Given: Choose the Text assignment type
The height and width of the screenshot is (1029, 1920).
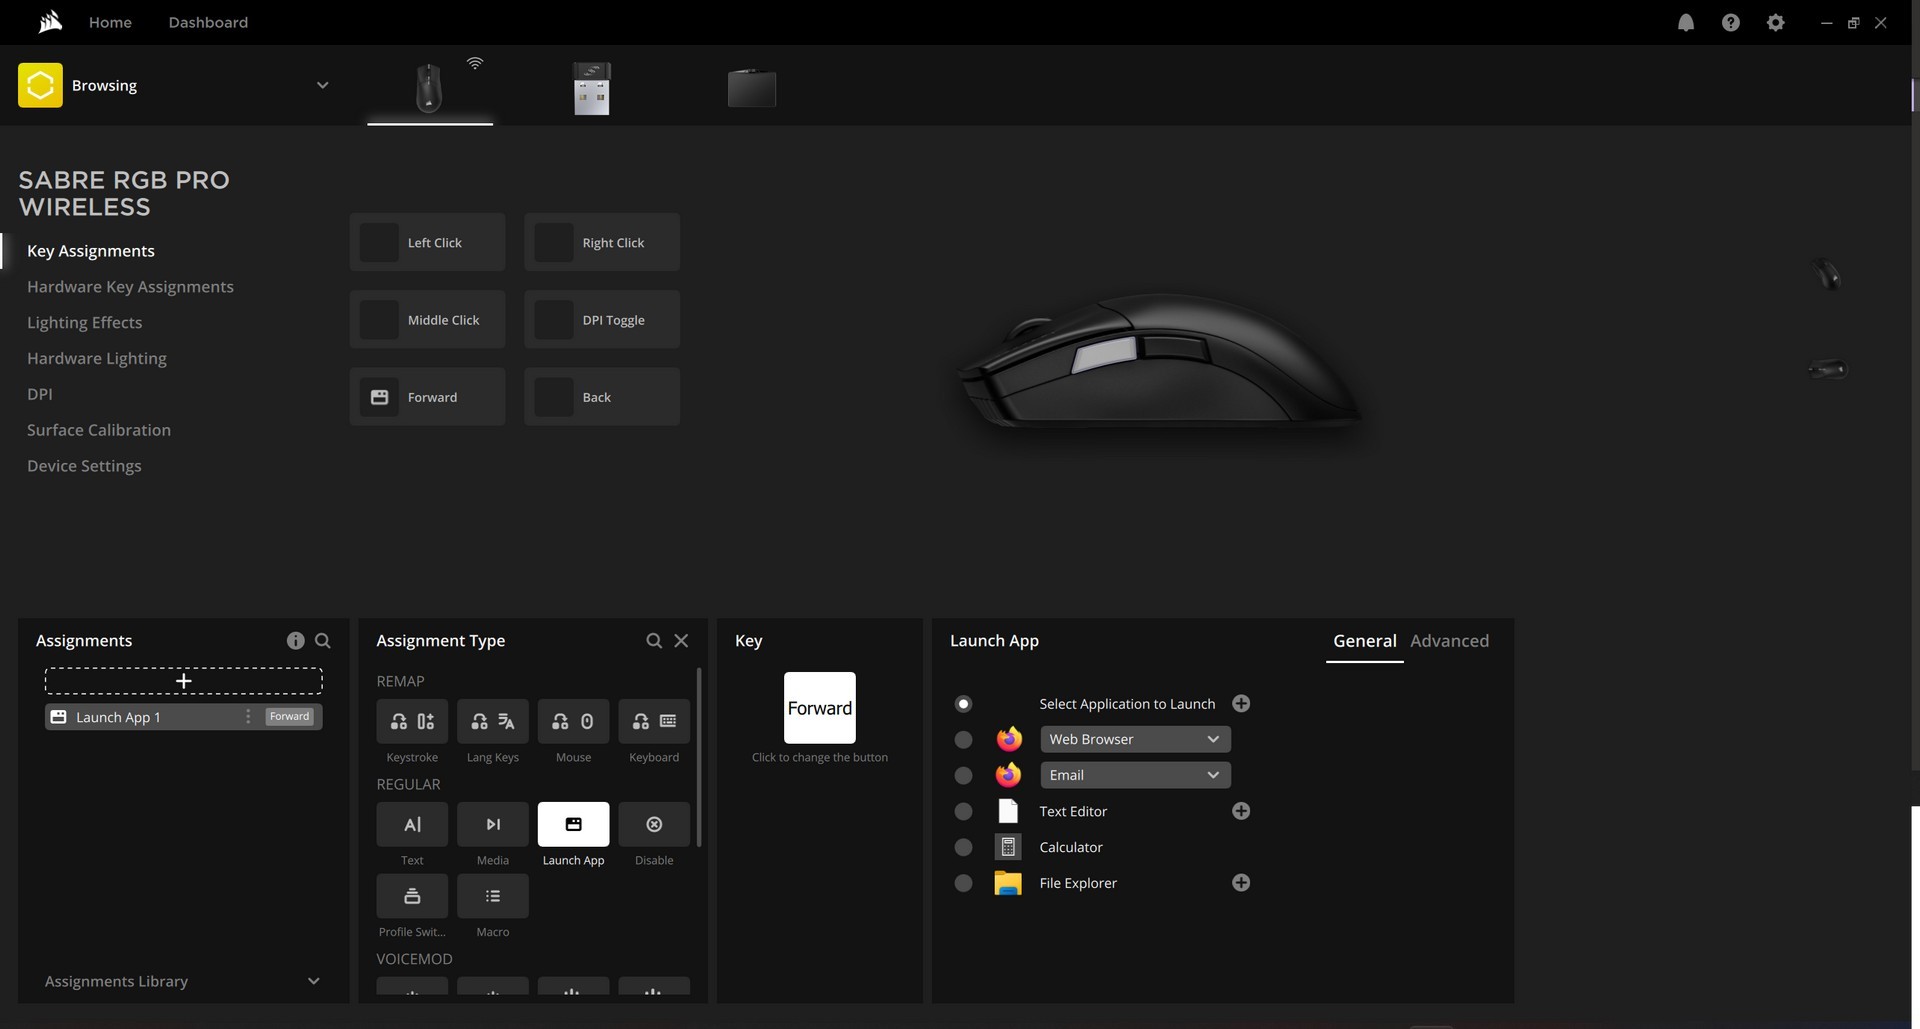Looking at the screenshot, I should pyautogui.click(x=412, y=824).
